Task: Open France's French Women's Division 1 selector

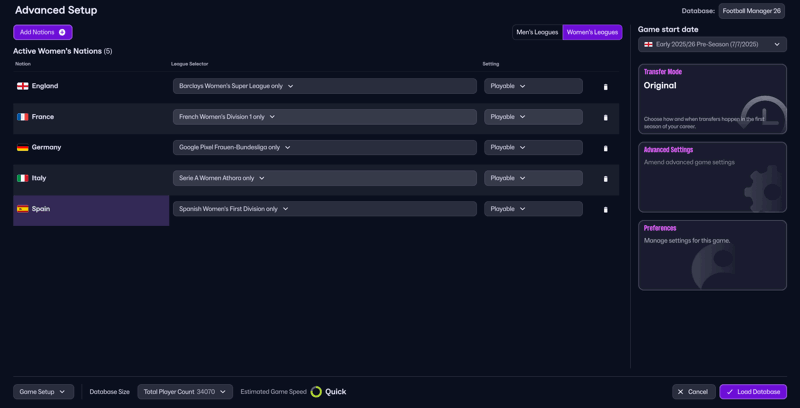Action: [324, 117]
